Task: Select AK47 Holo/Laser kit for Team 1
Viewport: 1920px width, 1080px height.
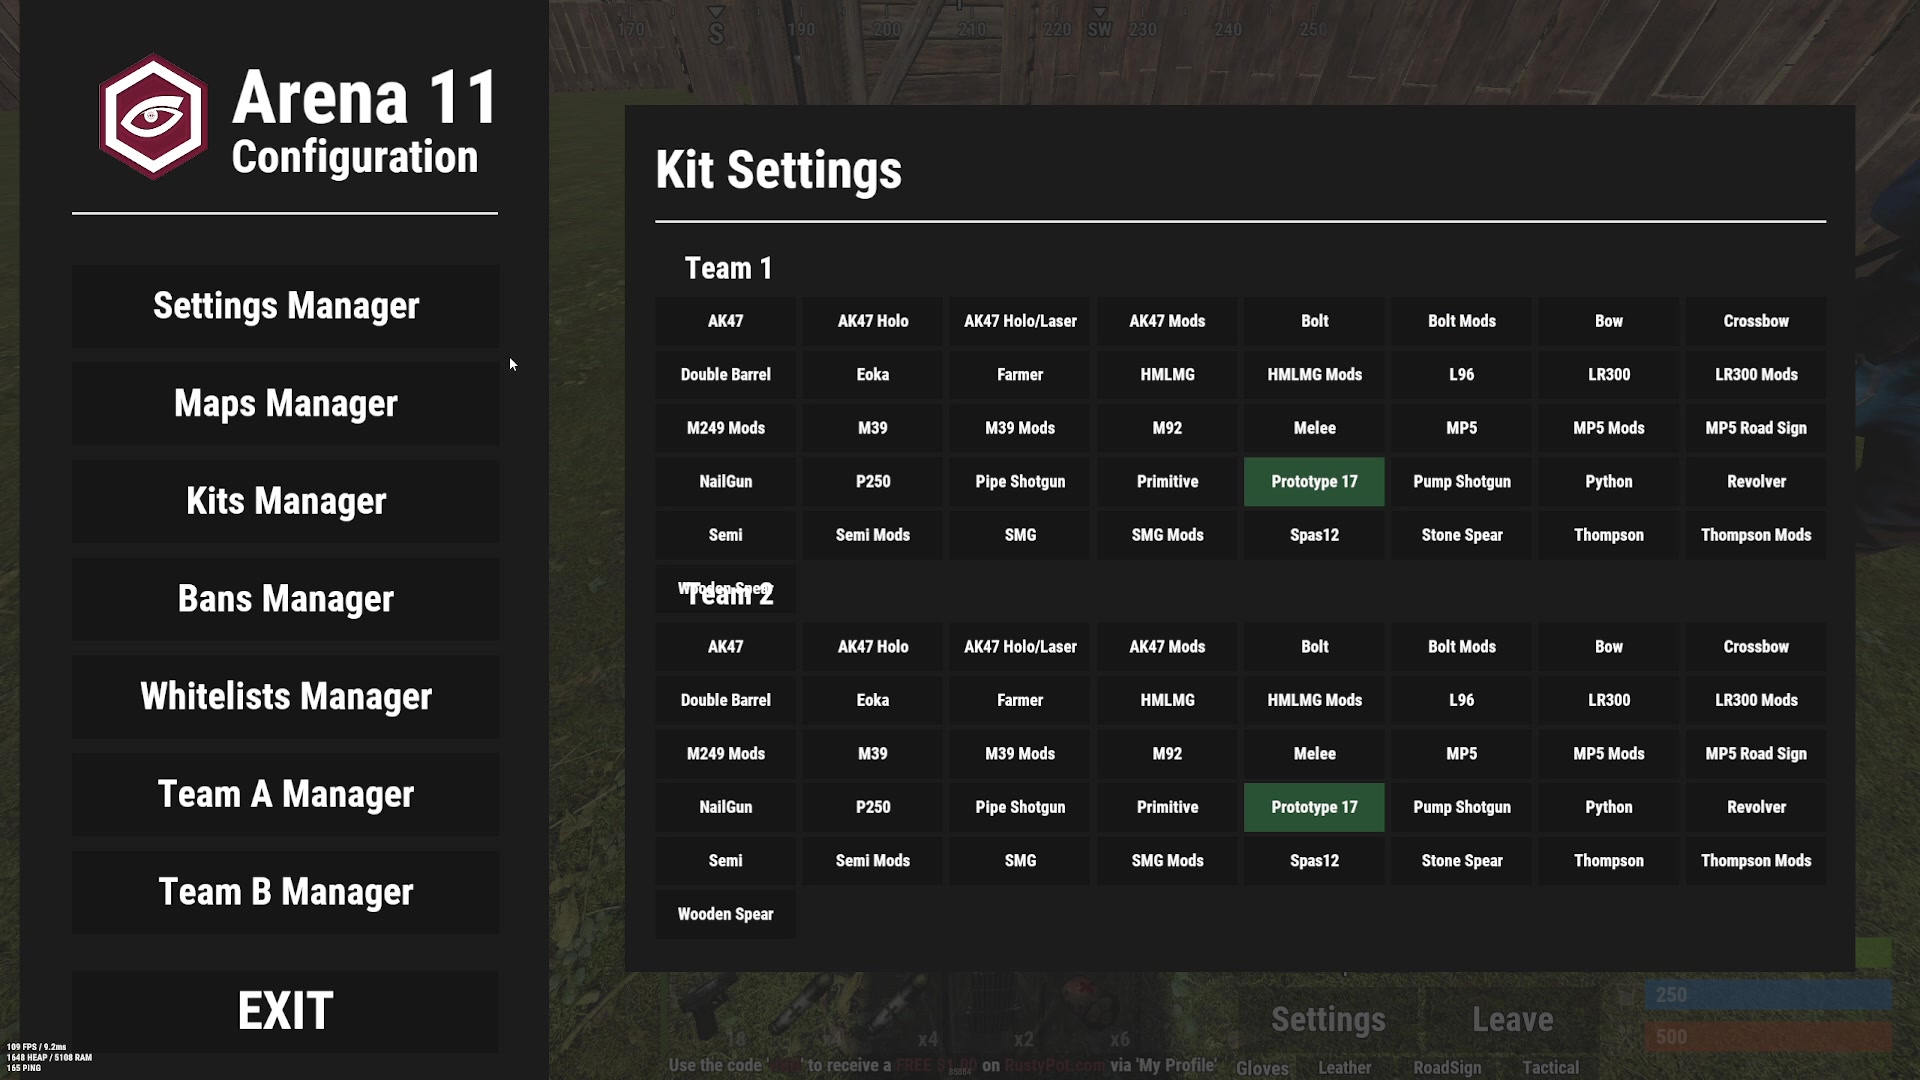Action: pyautogui.click(x=1020, y=321)
